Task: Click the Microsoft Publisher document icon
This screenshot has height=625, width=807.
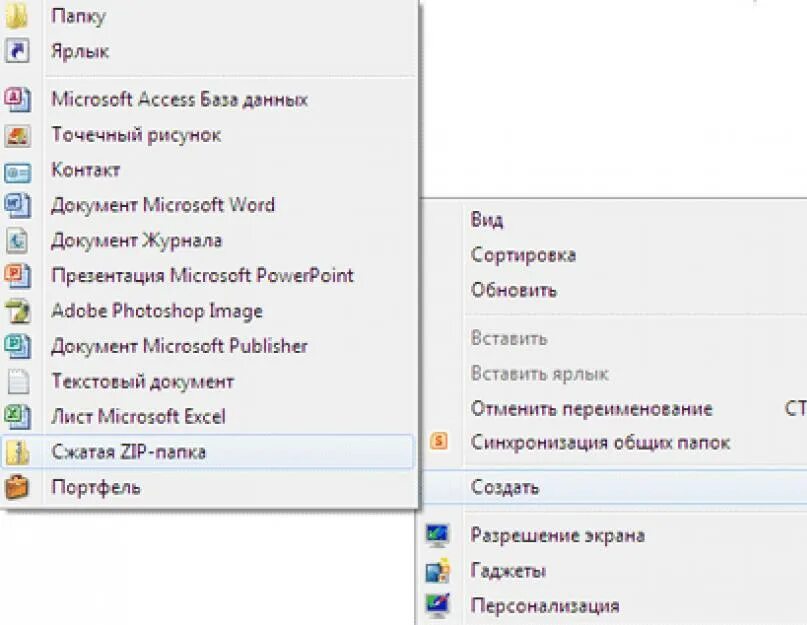Action: click(x=17, y=346)
